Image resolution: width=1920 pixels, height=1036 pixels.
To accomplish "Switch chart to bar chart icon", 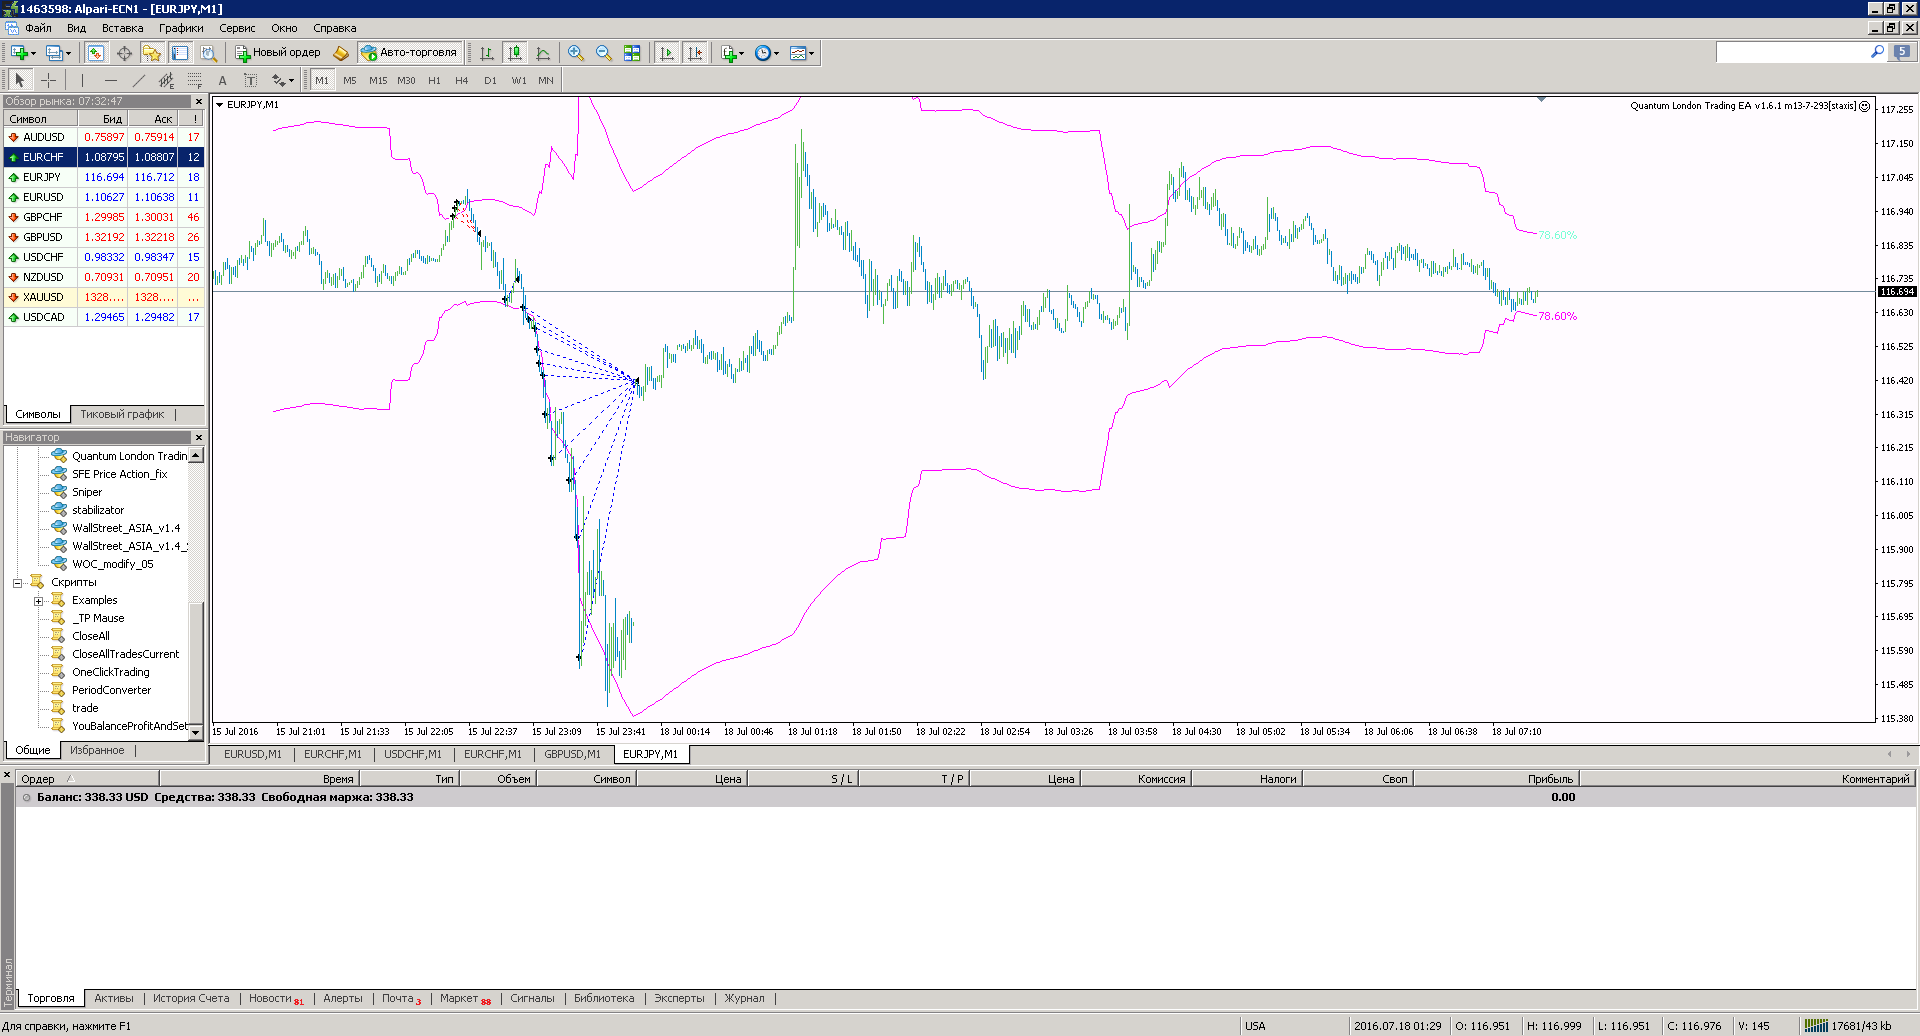I will 487,53.
